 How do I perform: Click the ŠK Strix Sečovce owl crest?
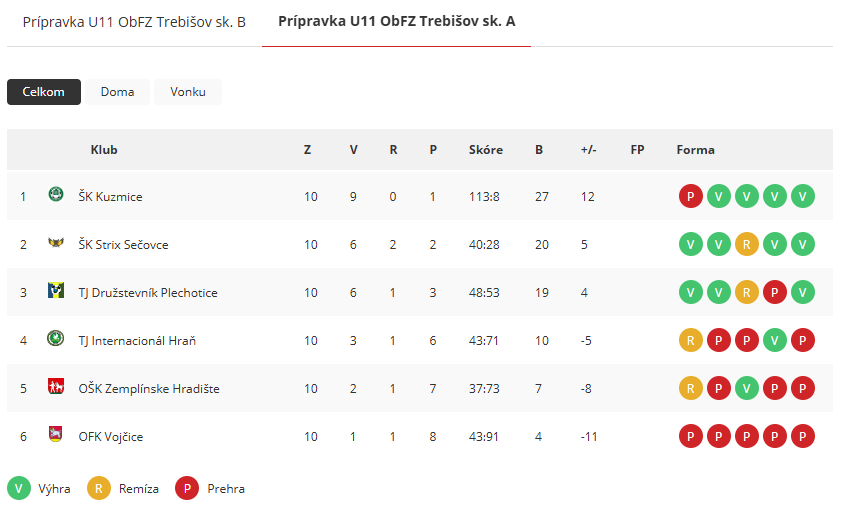click(x=56, y=243)
